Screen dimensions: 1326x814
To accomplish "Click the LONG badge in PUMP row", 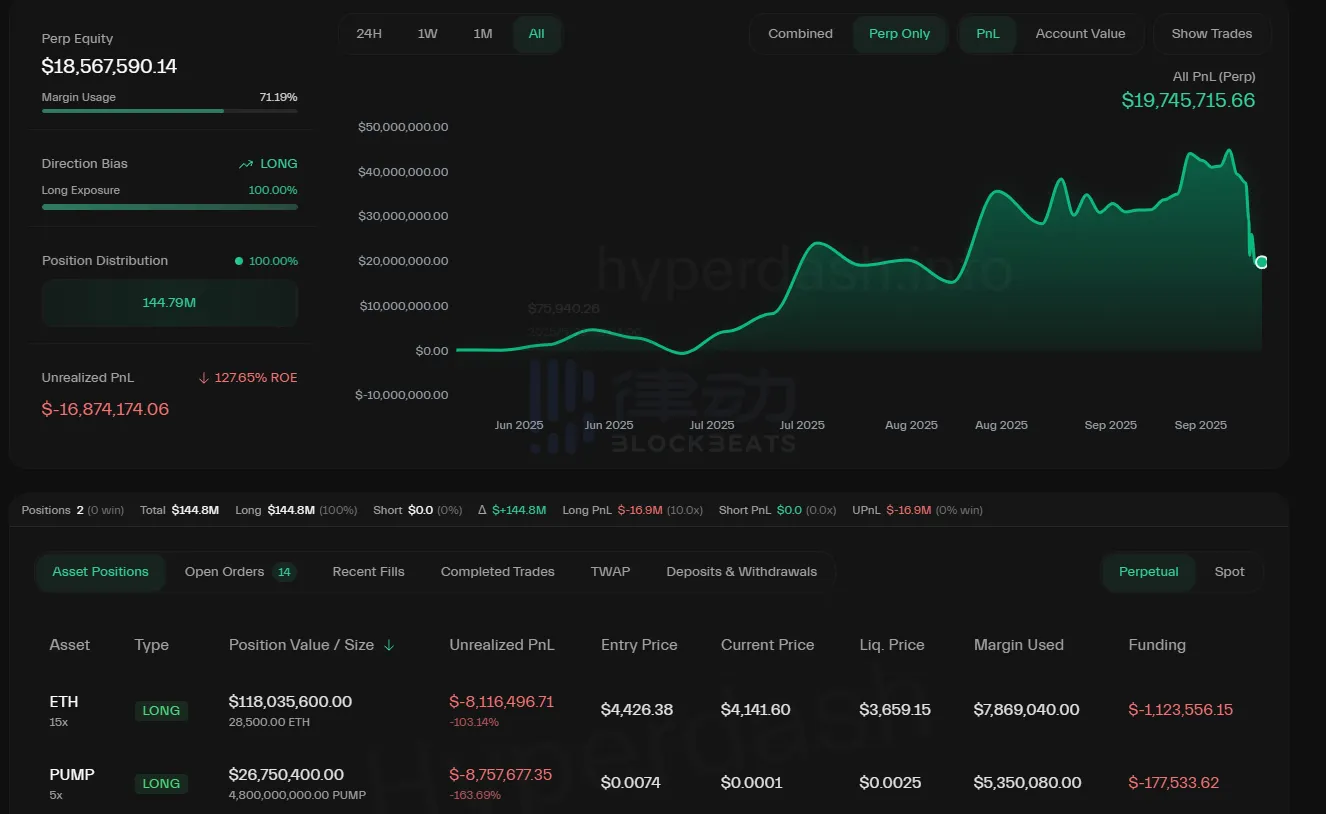I will point(161,784).
